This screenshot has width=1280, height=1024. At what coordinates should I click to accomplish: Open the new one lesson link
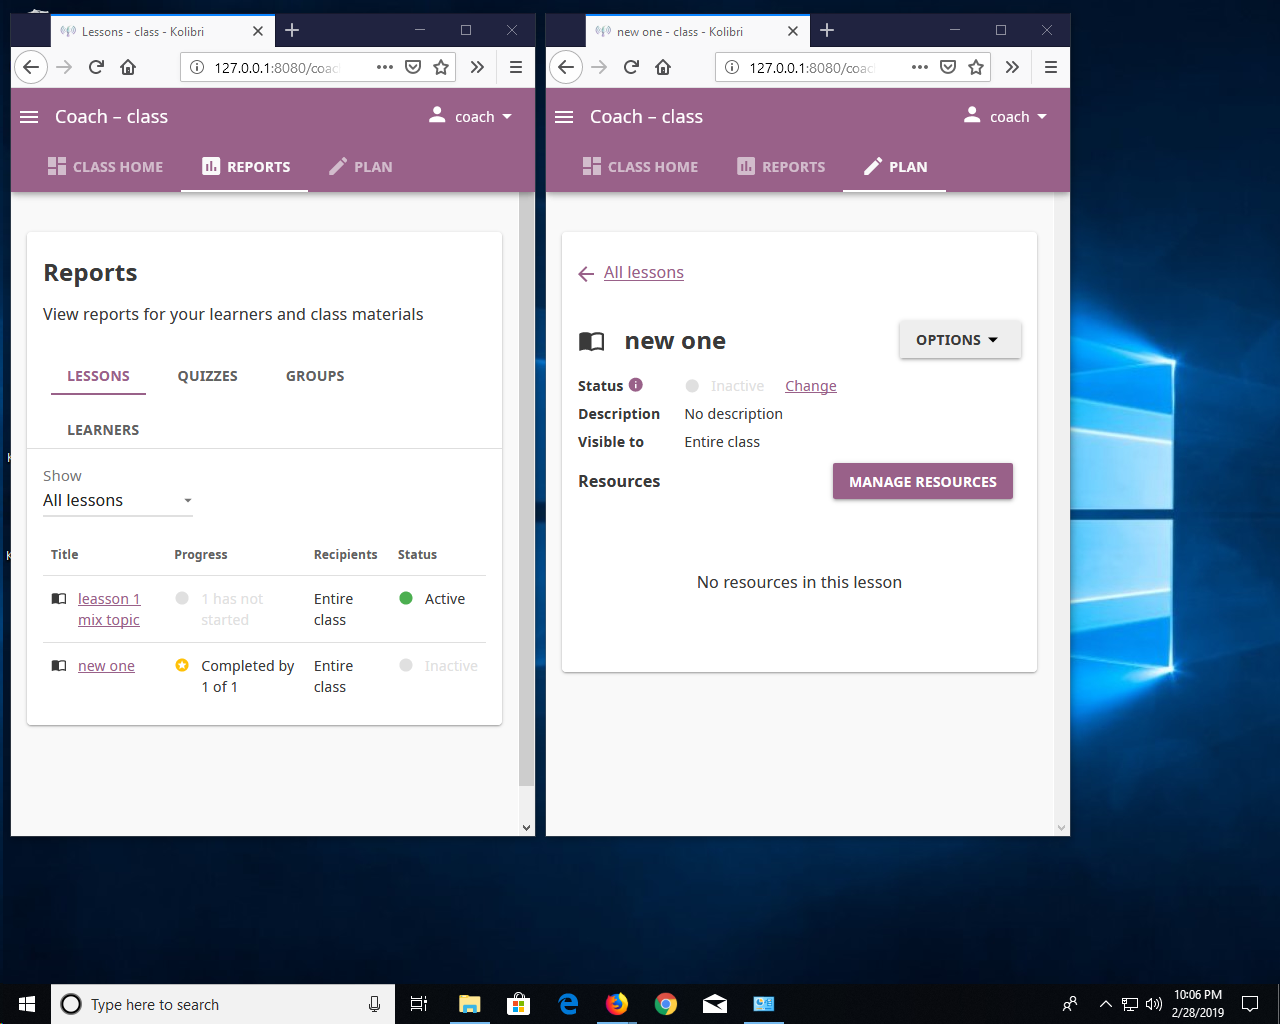(x=106, y=666)
